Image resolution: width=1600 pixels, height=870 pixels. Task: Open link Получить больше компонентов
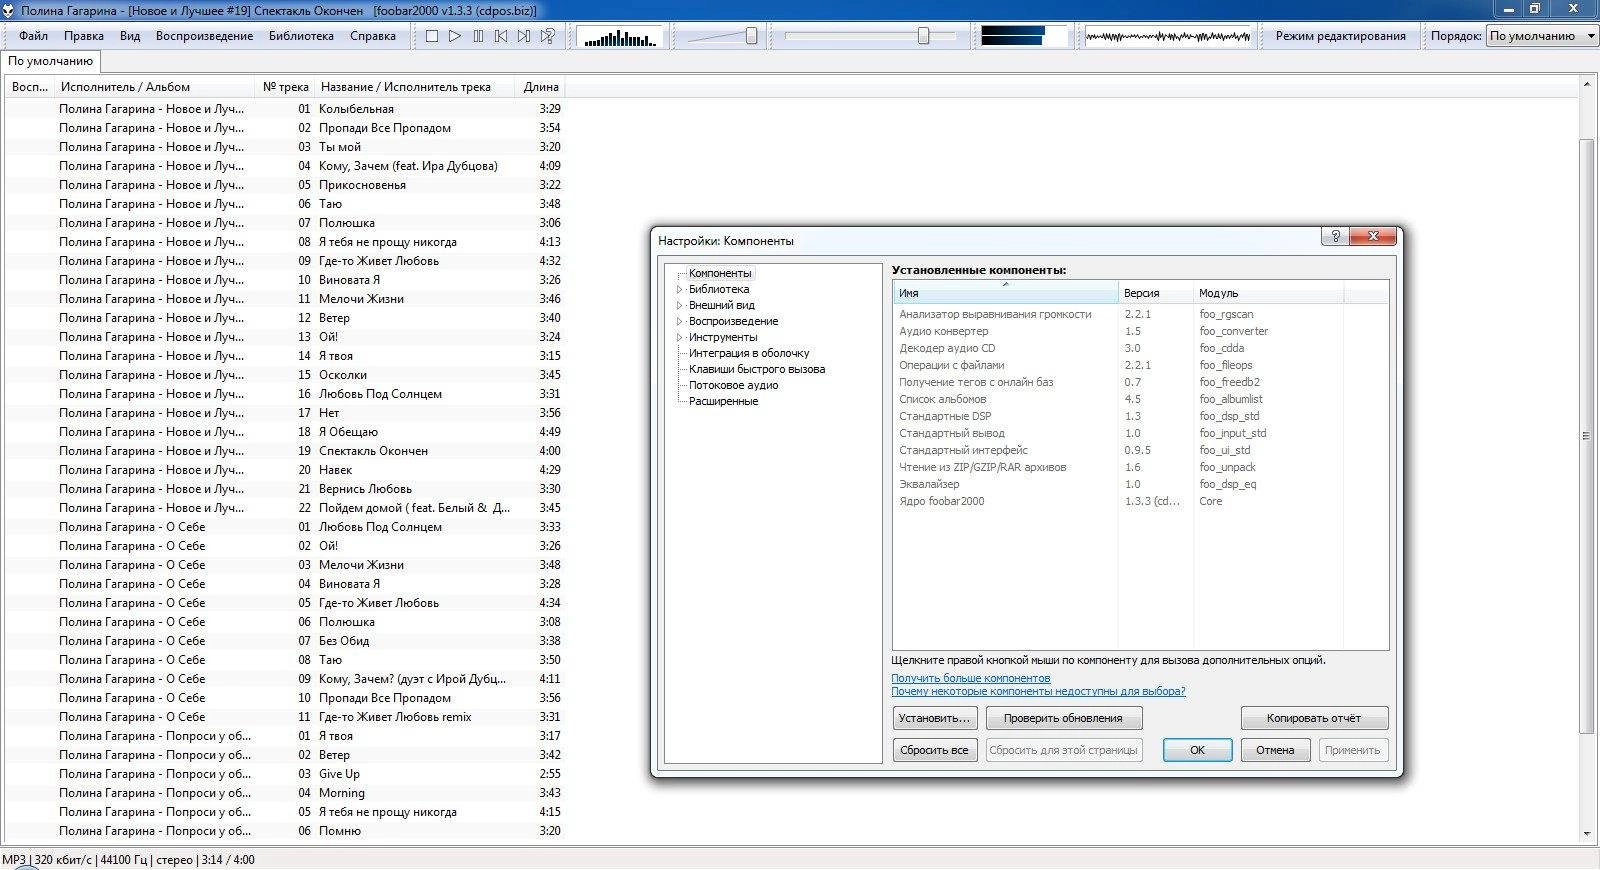pyautogui.click(x=970, y=678)
